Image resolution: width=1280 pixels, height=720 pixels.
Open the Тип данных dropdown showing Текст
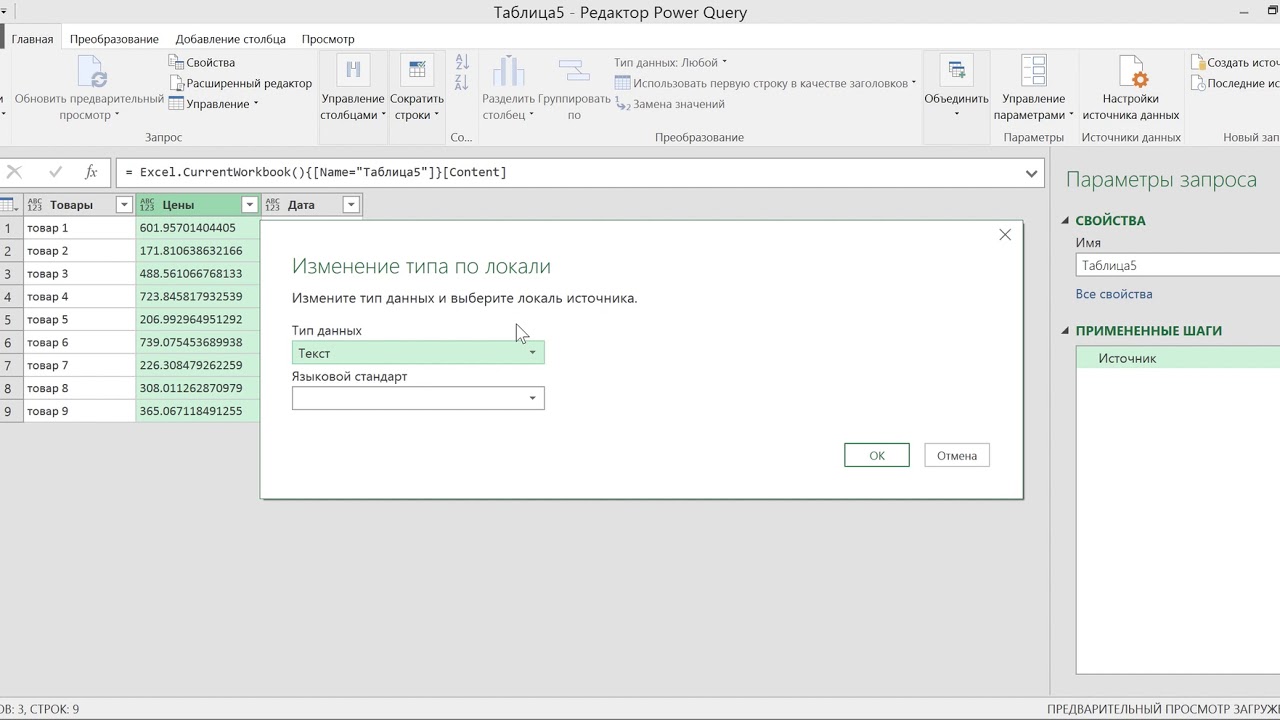[418, 353]
